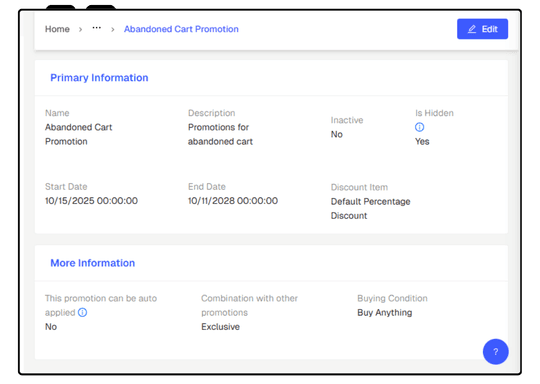
Task: Click the Discount Item label
Action: click(359, 187)
